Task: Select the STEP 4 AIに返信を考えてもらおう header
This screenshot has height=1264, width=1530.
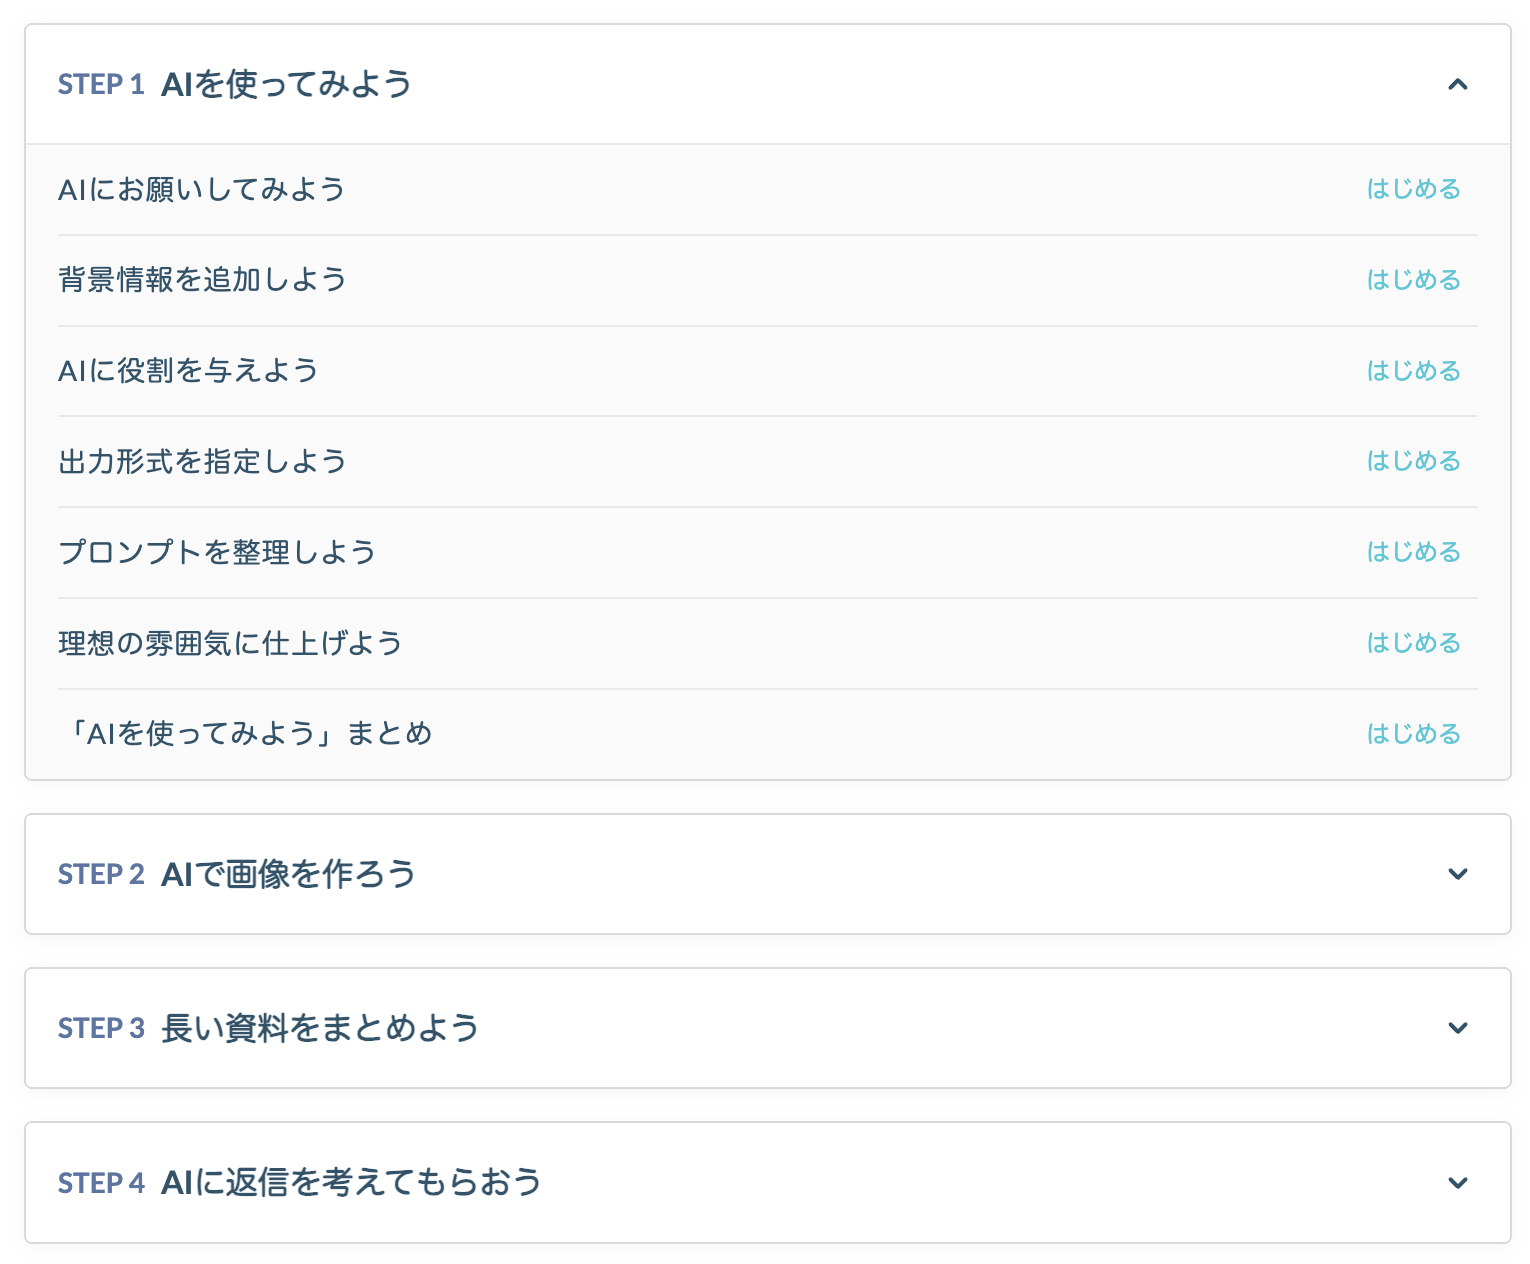Action: coord(298,1182)
